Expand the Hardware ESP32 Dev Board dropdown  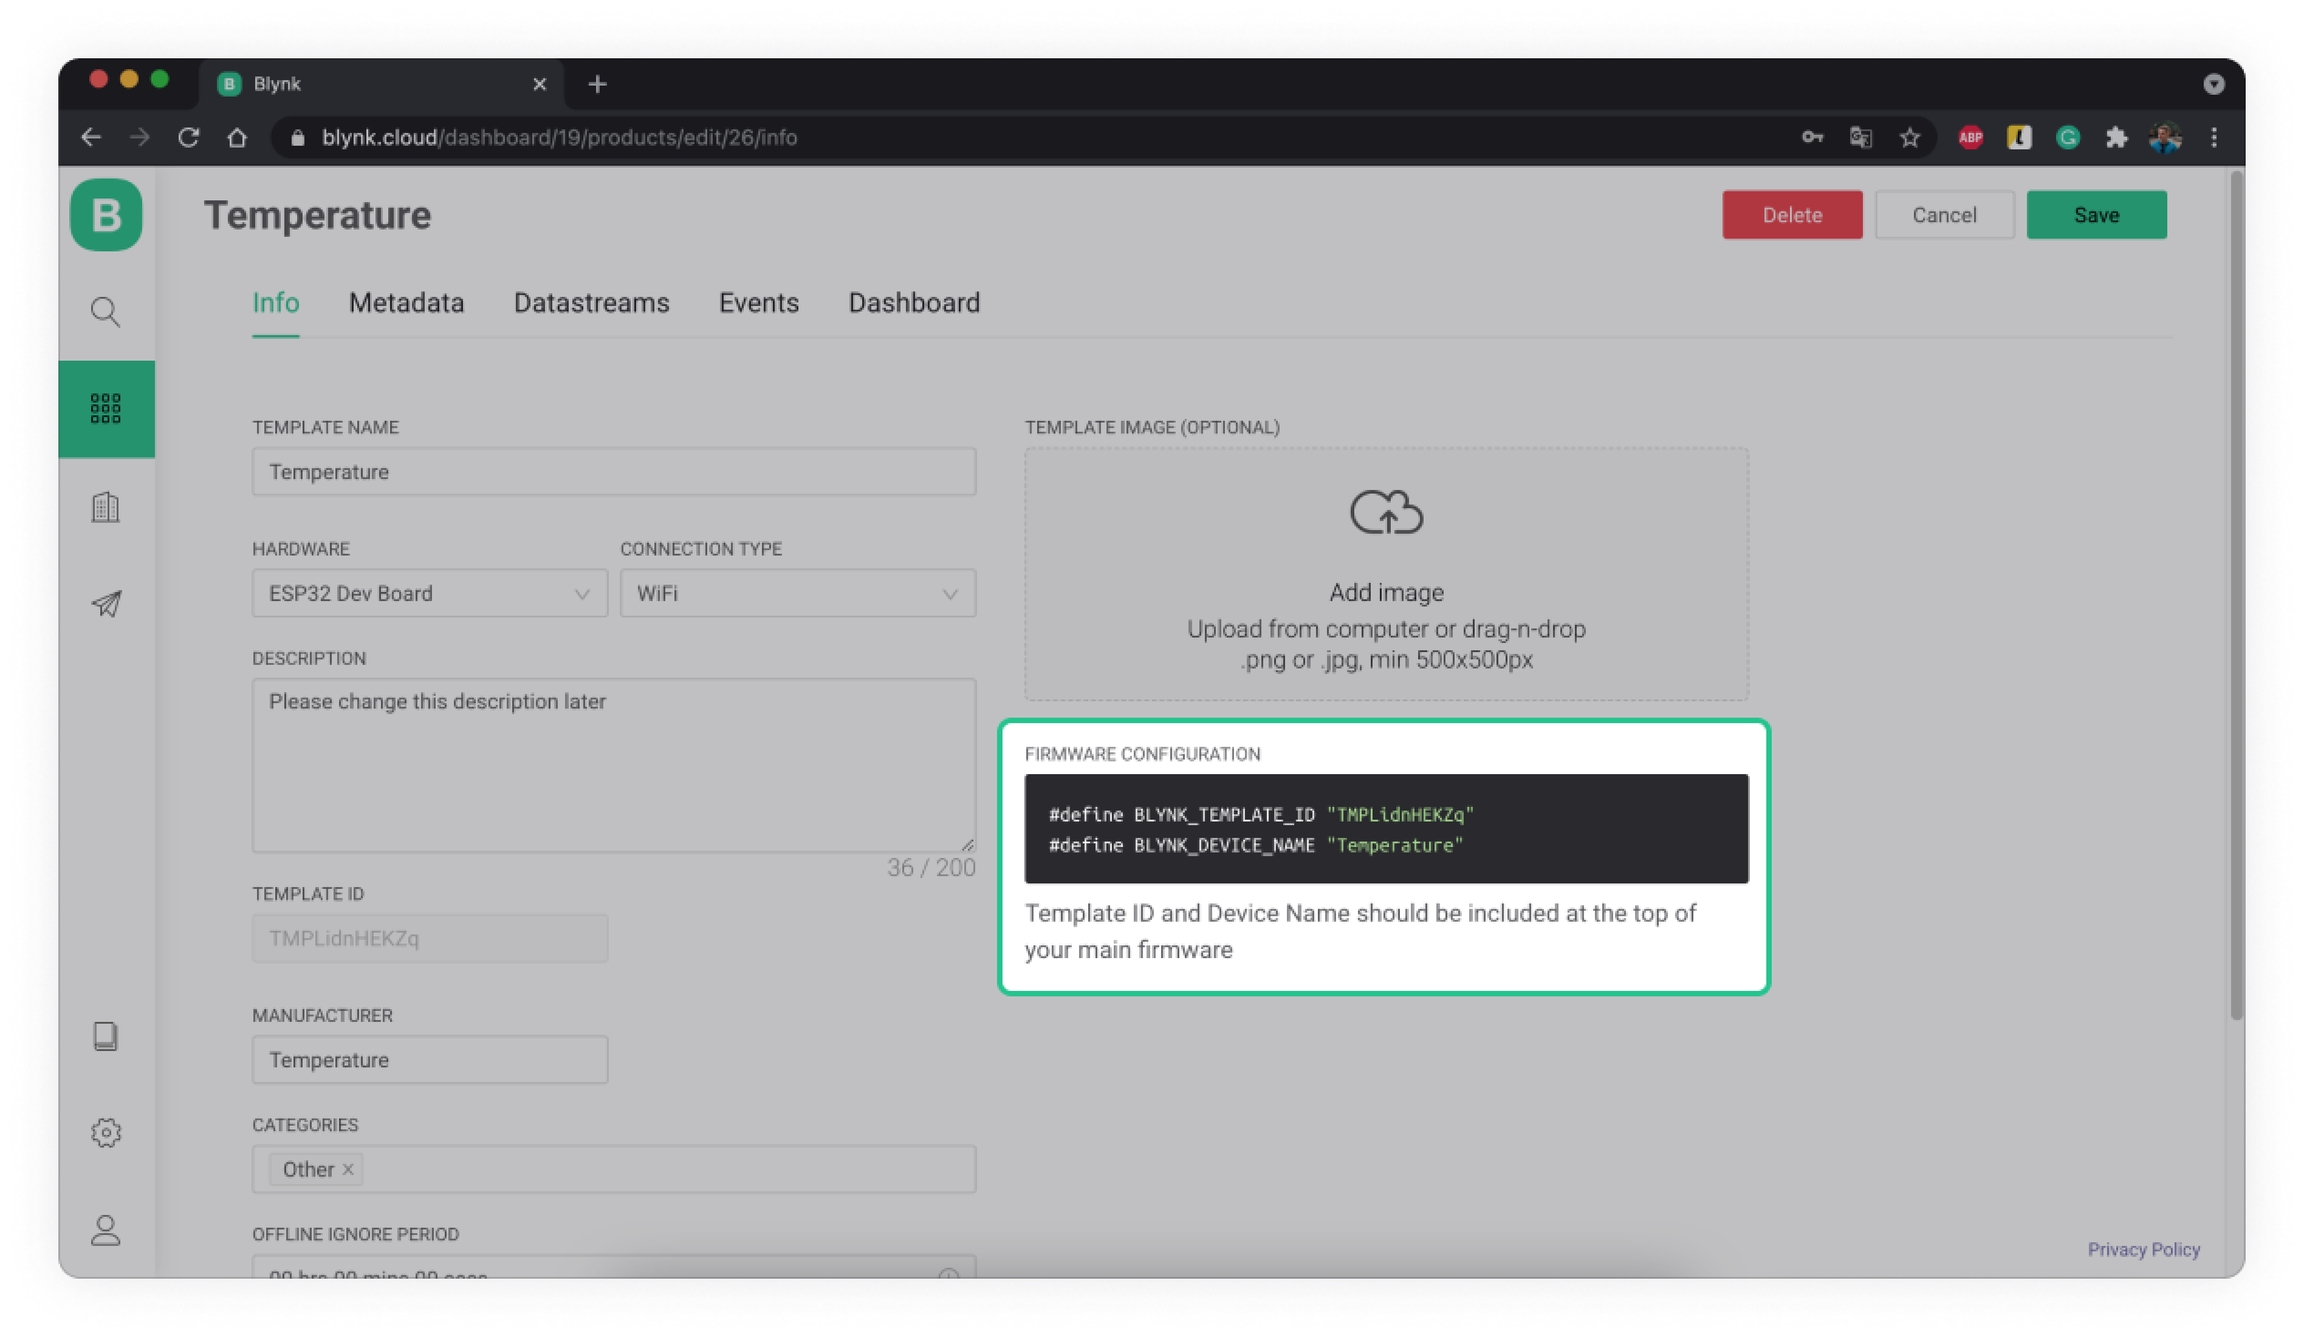tap(429, 593)
